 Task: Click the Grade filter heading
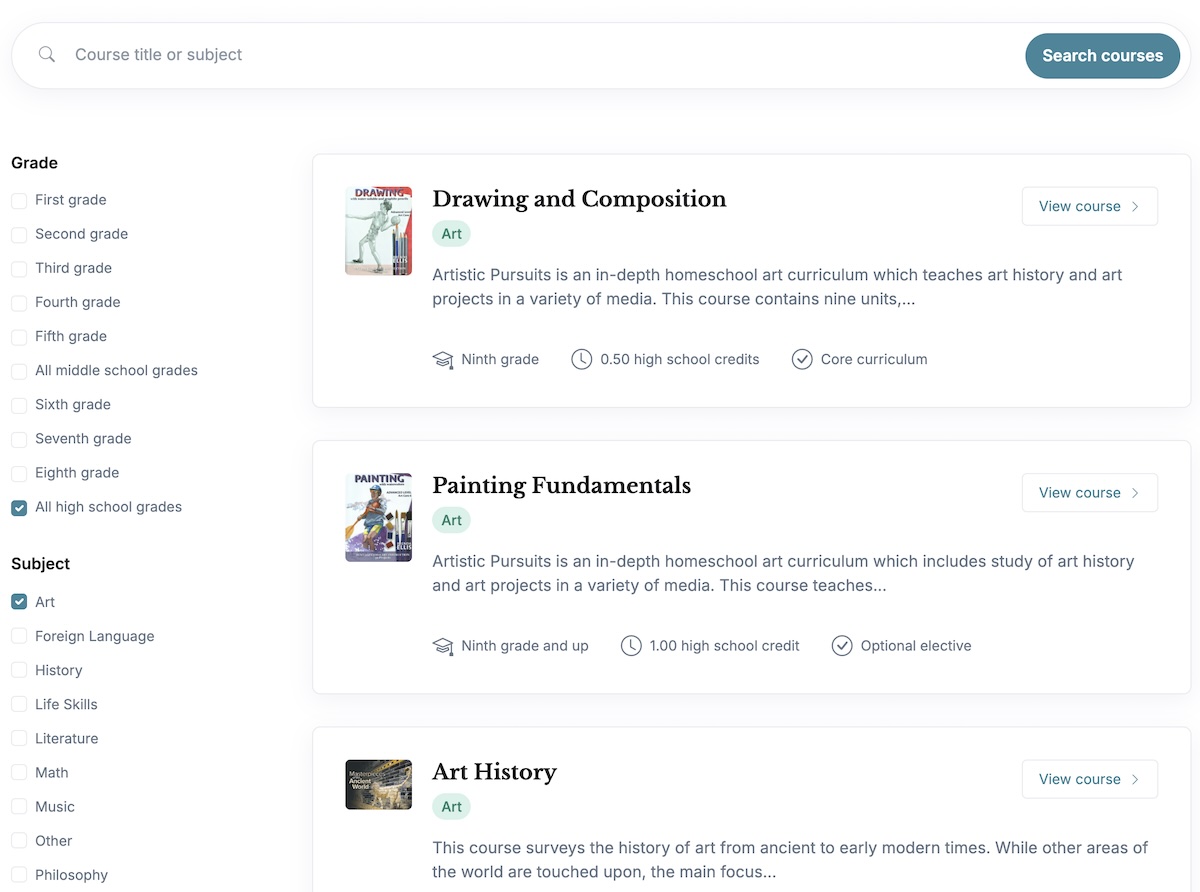35,163
